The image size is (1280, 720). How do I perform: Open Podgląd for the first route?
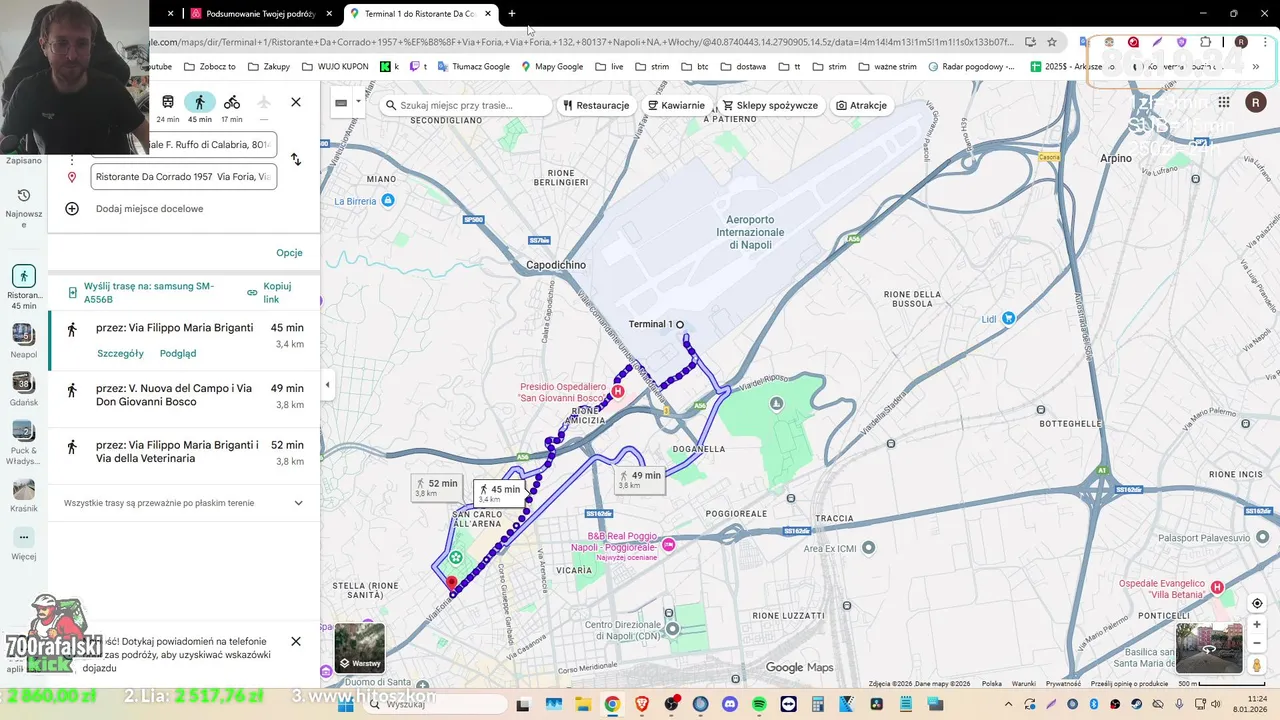(178, 353)
